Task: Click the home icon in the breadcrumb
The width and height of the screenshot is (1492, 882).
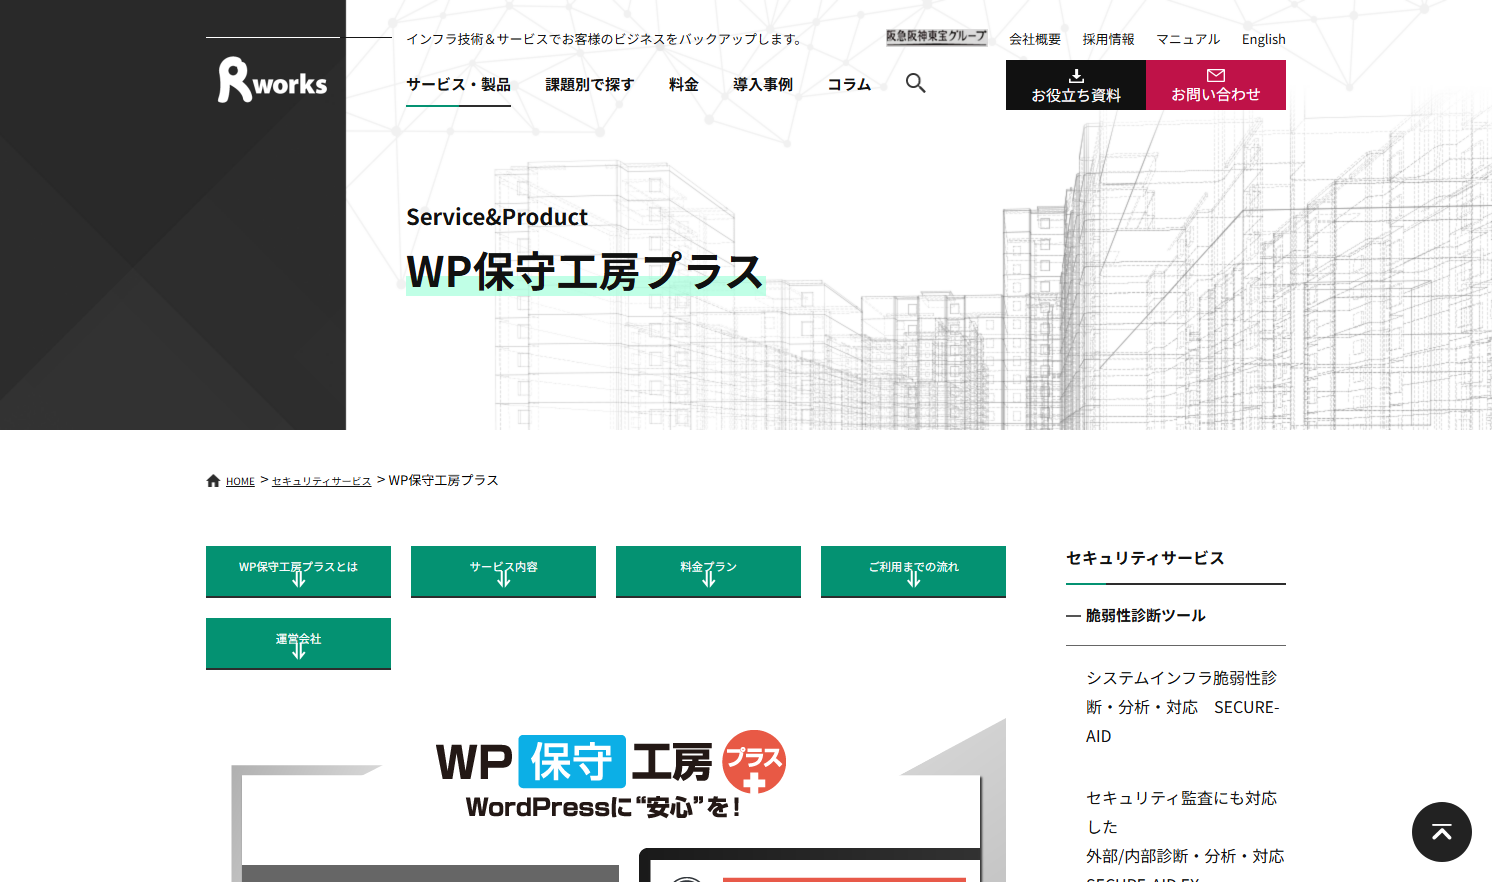Action: pos(212,479)
